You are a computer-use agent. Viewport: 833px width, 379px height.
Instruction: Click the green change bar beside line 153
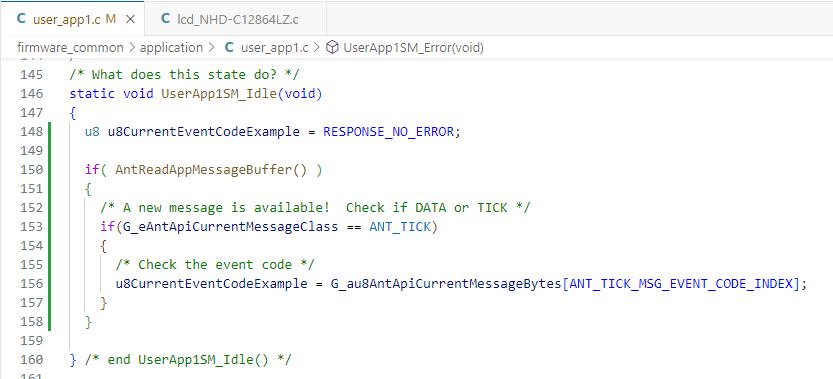coord(49,226)
